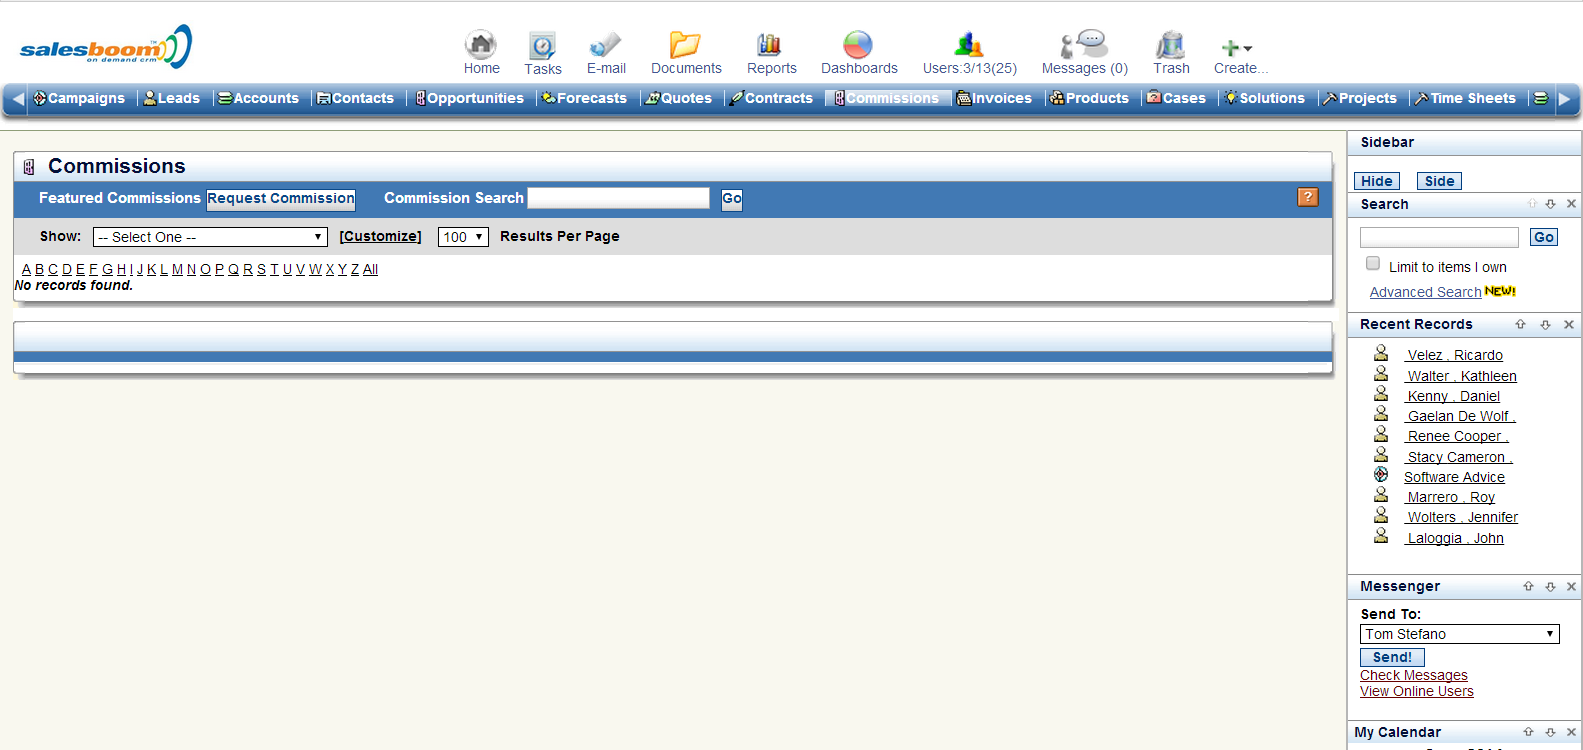Switch to the Campaigns tab
The image size is (1583, 750).
pos(79,98)
